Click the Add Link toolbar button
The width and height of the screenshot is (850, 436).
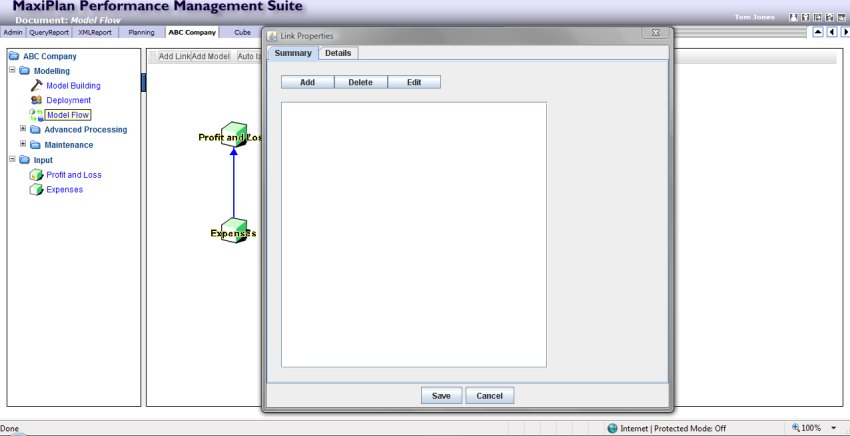pos(174,56)
